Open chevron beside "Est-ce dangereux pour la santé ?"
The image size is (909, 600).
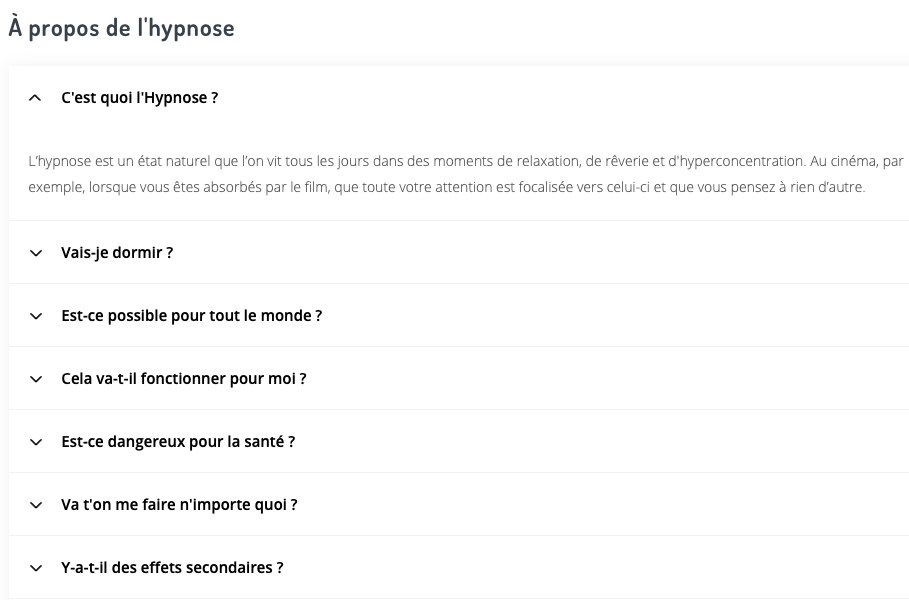point(36,442)
